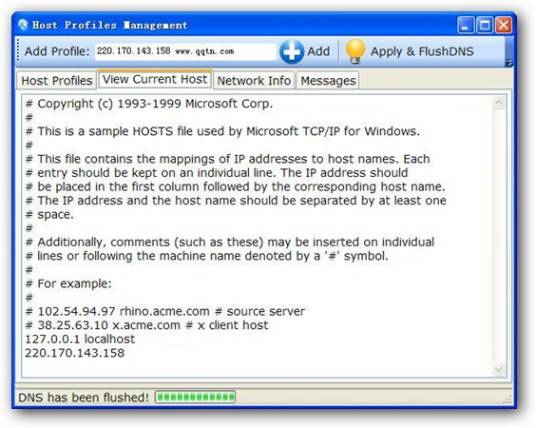Click the toolbar drag grip handle
Viewport: 536px width, 428px height.
click(x=18, y=51)
